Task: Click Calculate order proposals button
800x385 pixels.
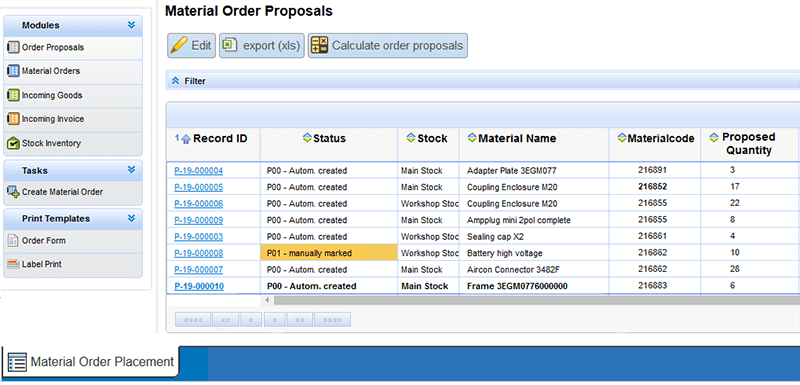Action: [x=388, y=45]
